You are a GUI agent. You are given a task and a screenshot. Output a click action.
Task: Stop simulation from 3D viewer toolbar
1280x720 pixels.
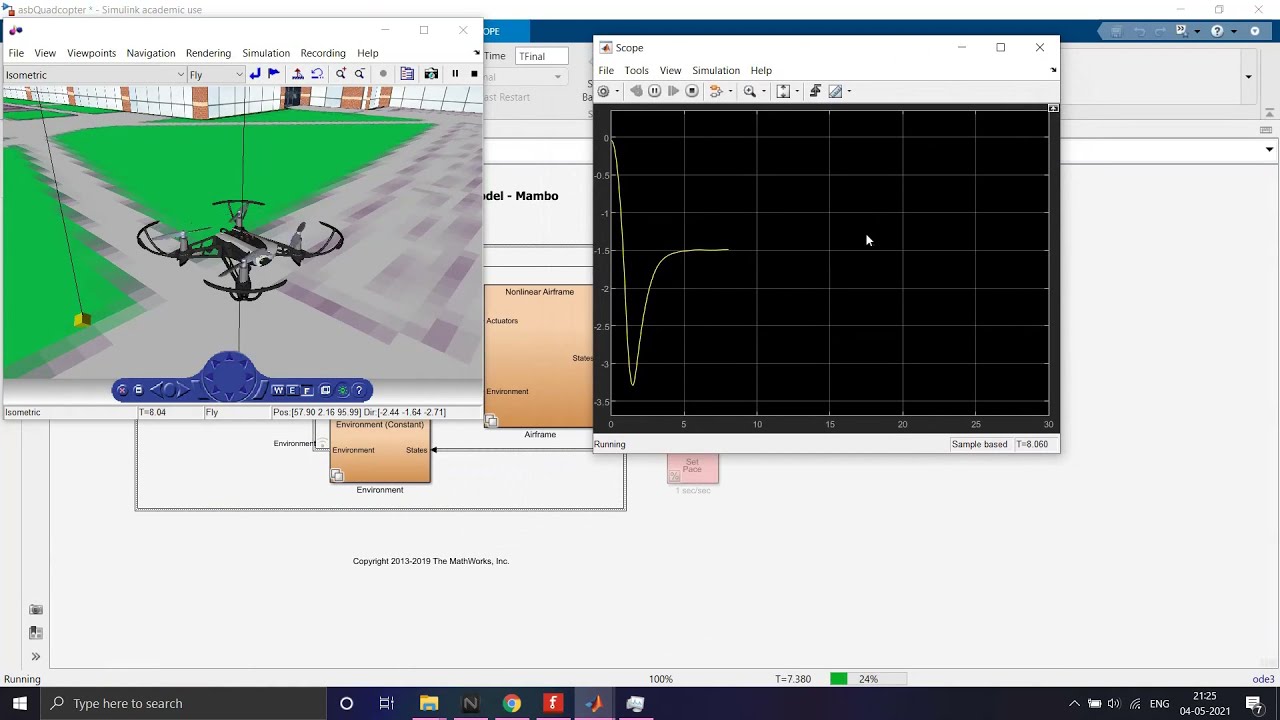coord(474,74)
